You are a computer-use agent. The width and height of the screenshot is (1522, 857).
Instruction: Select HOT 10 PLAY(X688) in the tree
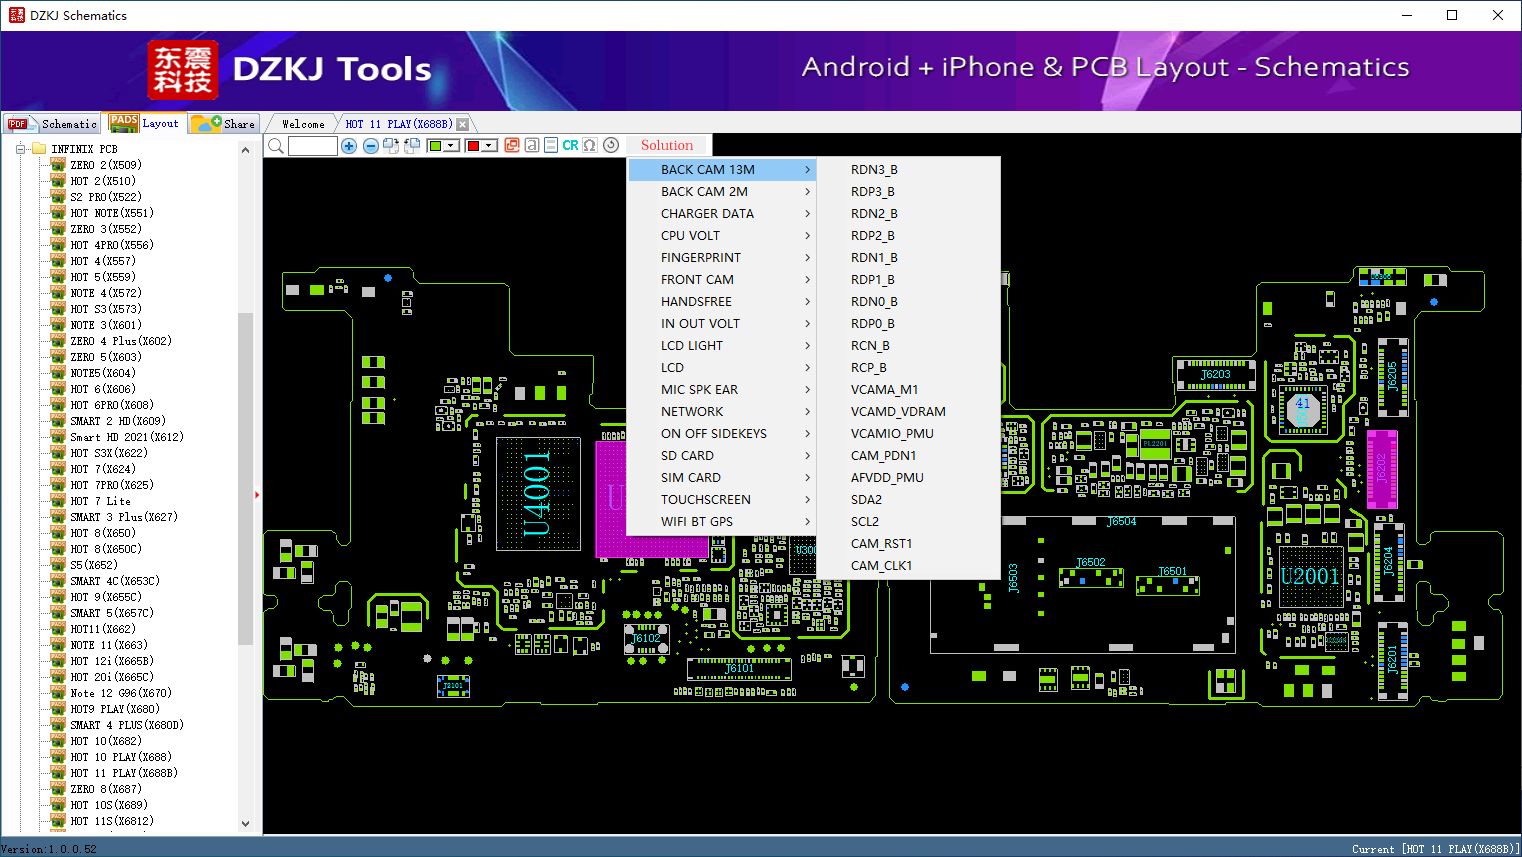[x=121, y=757]
